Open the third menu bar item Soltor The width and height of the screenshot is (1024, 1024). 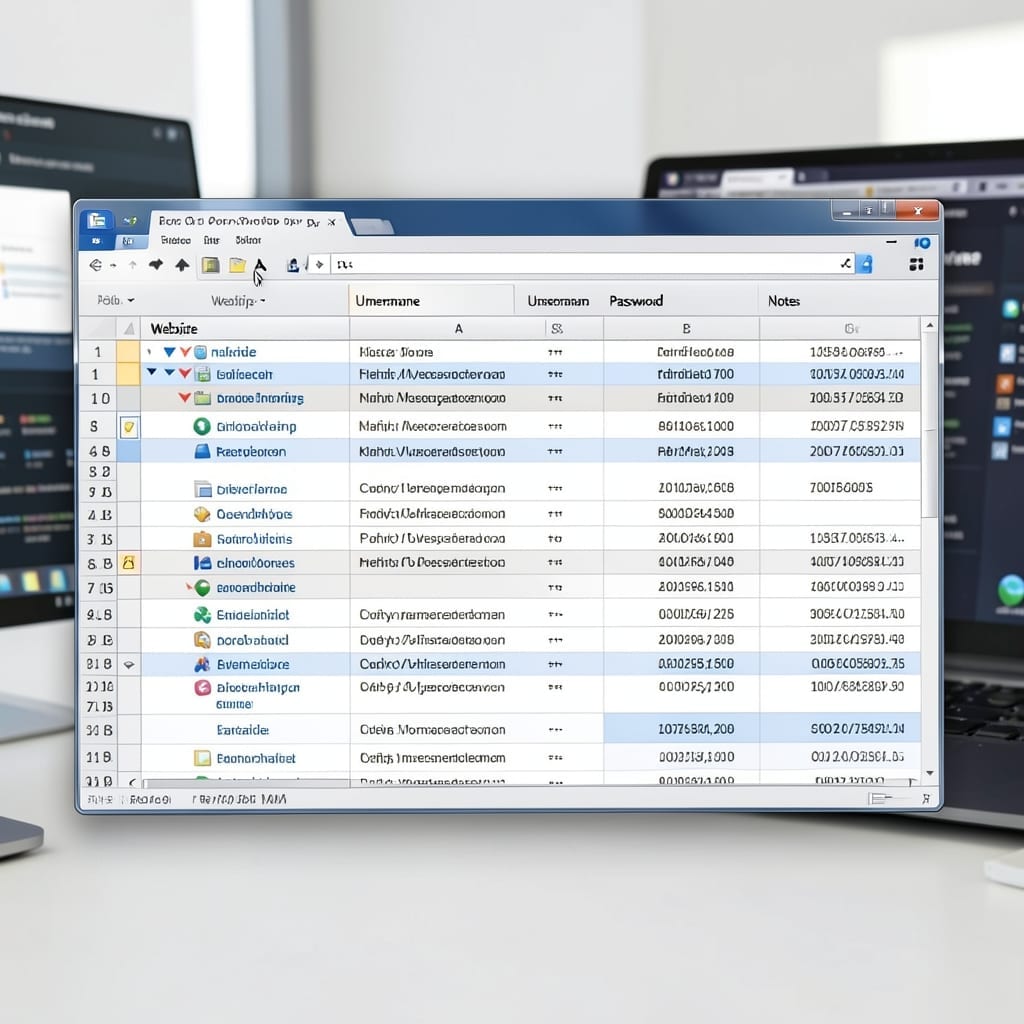point(248,240)
